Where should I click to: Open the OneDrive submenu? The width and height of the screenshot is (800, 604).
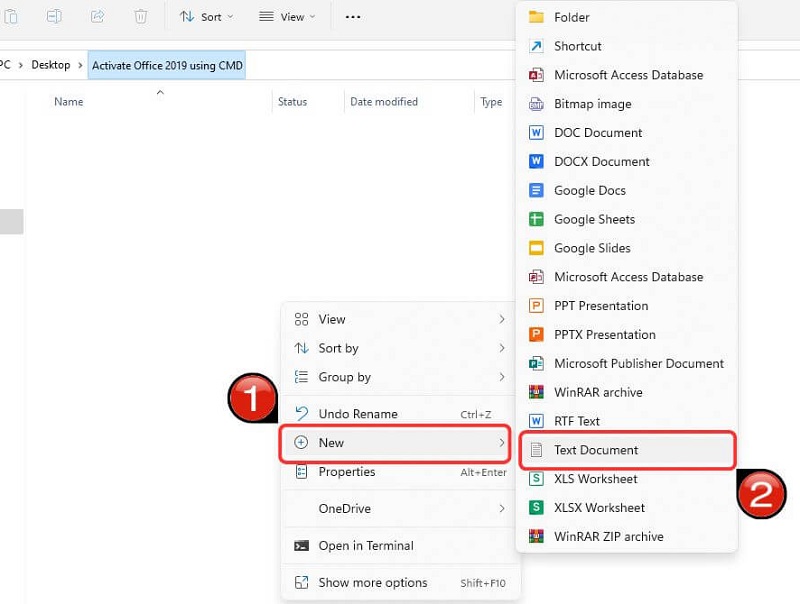click(x=399, y=509)
